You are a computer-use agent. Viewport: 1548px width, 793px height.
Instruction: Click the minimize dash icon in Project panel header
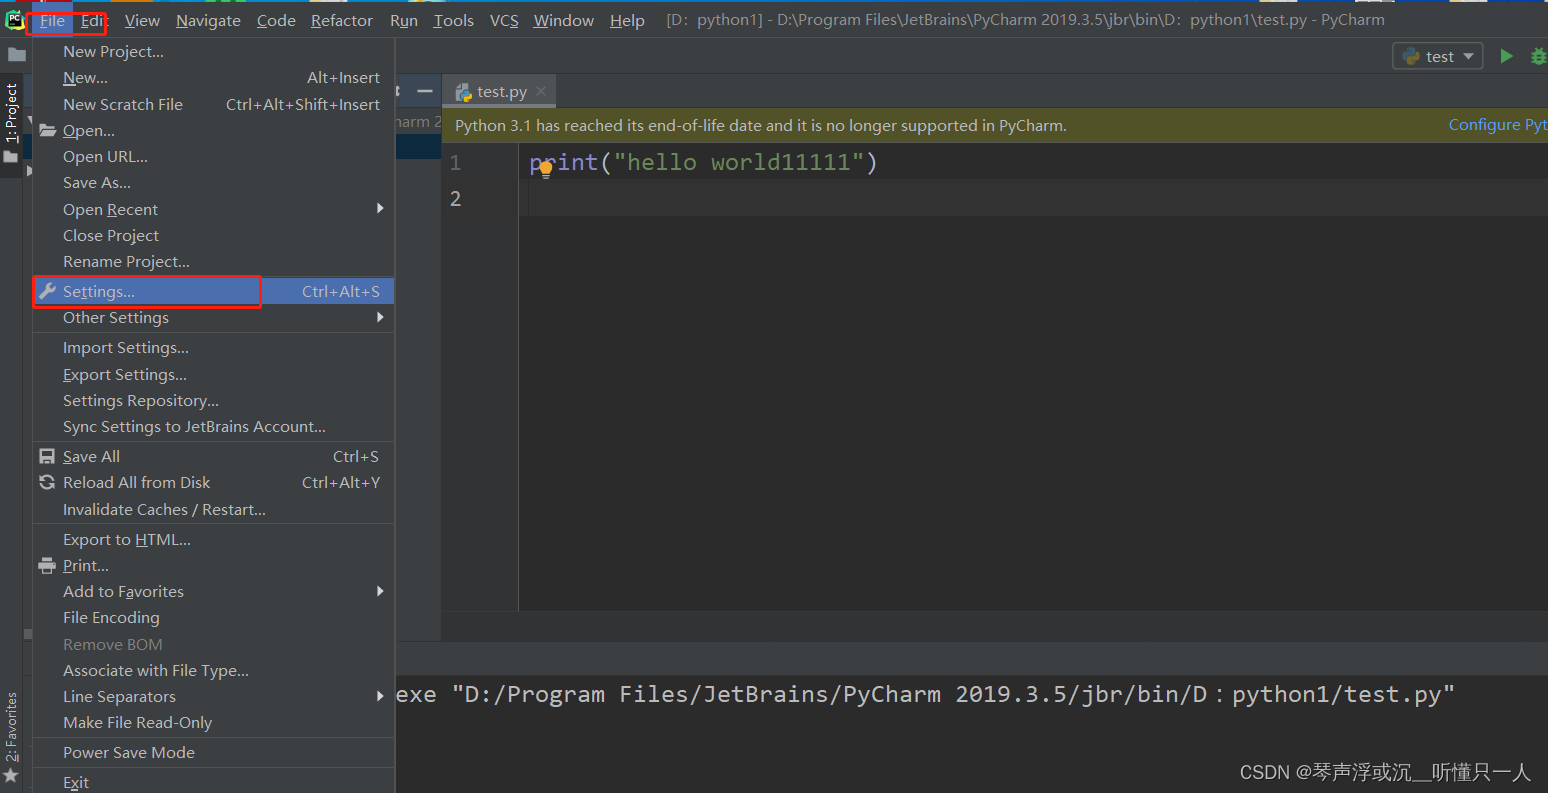click(x=425, y=91)
